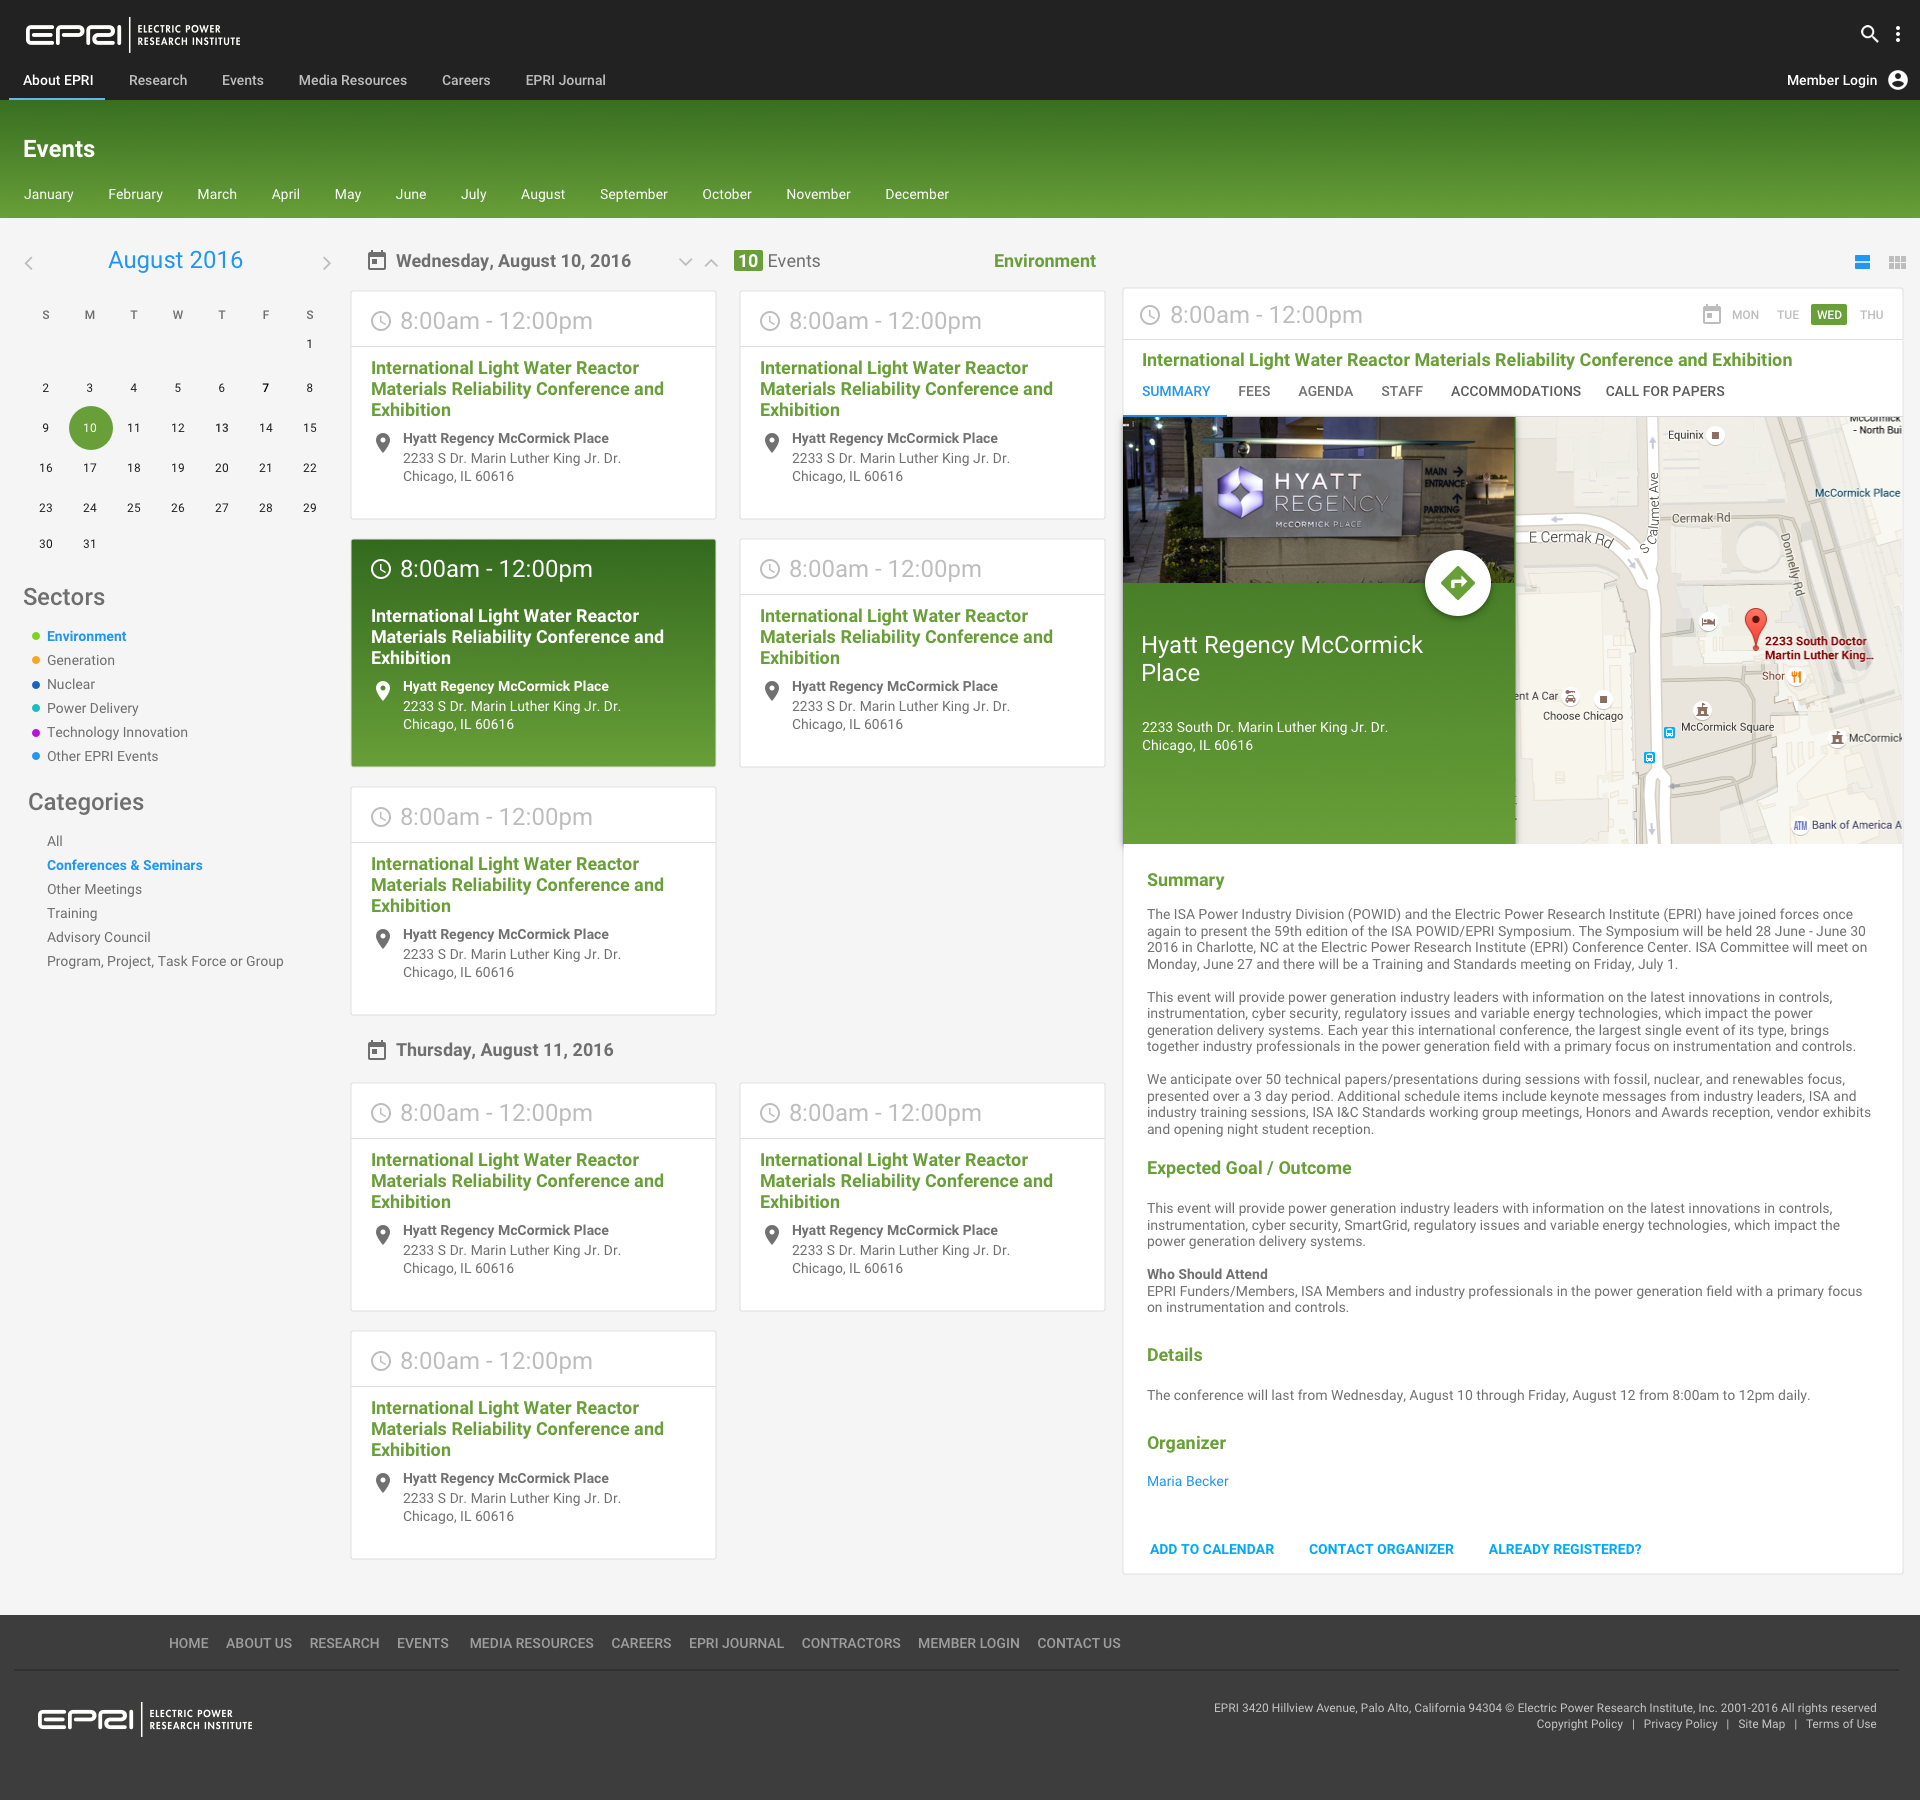1920x1800 pixels.
Task: Open the Research menu item
Action: point(158,80)
